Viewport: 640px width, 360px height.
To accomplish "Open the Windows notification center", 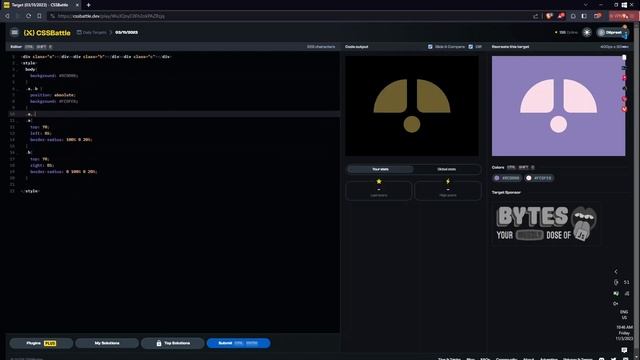I will click(624, 350).
